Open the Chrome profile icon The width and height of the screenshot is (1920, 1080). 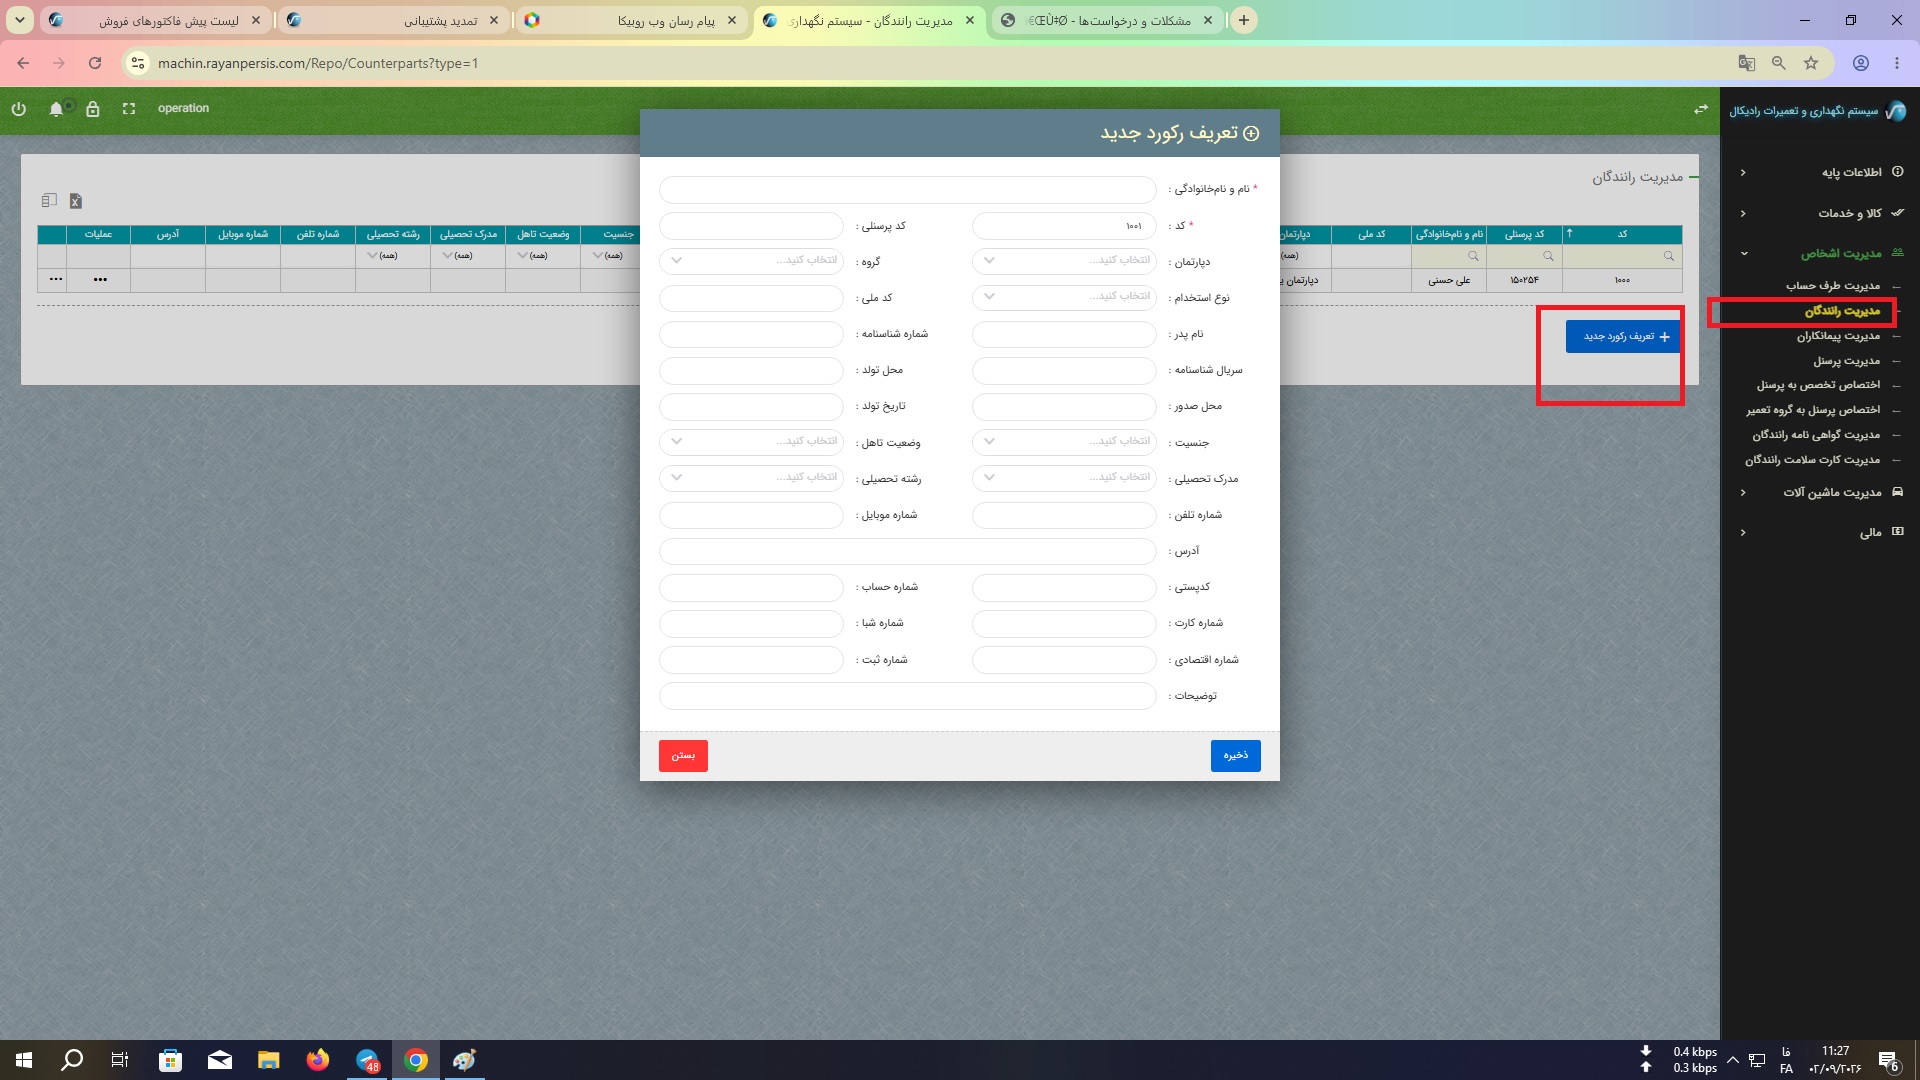1861,63
